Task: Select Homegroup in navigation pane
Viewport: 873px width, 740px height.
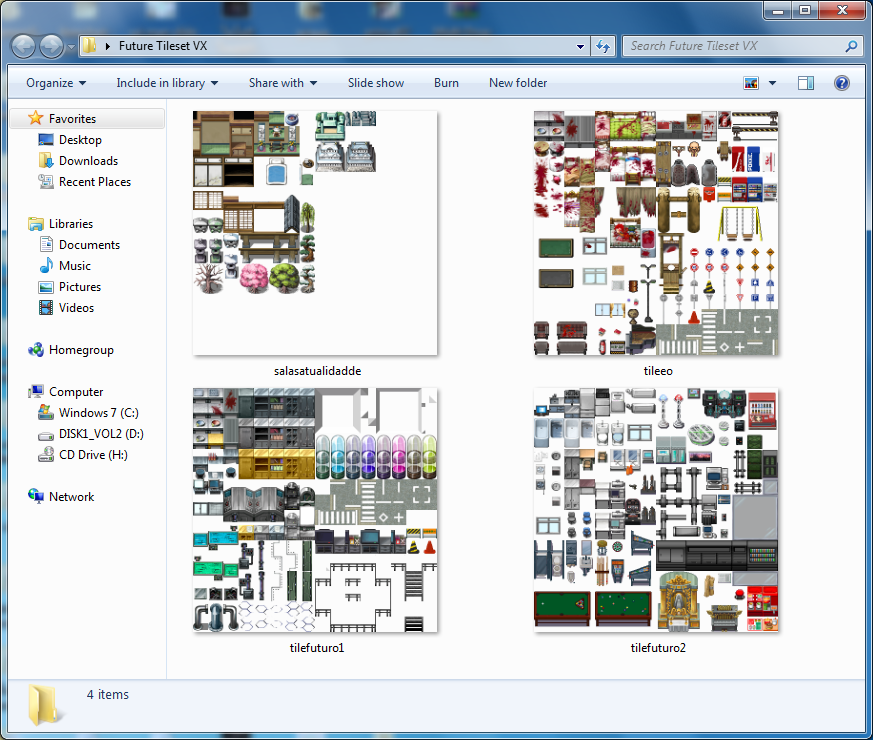Action: tap(81, 350)
